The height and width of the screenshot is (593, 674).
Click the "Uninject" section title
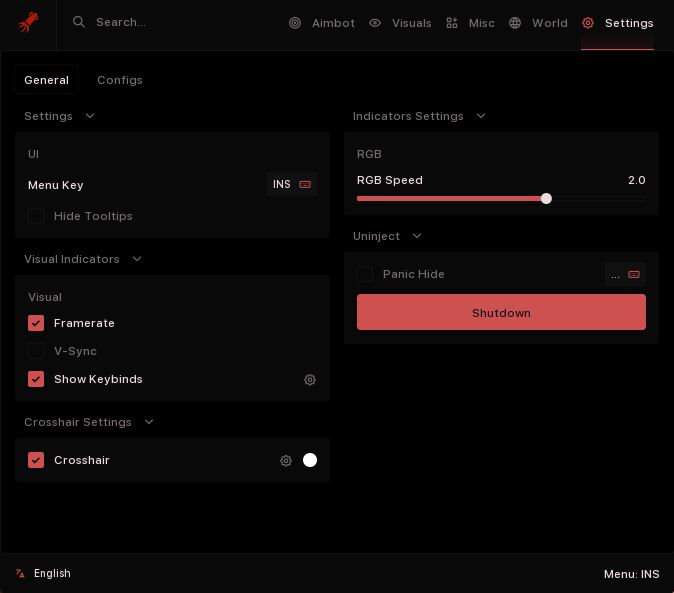tap(376, 236)
